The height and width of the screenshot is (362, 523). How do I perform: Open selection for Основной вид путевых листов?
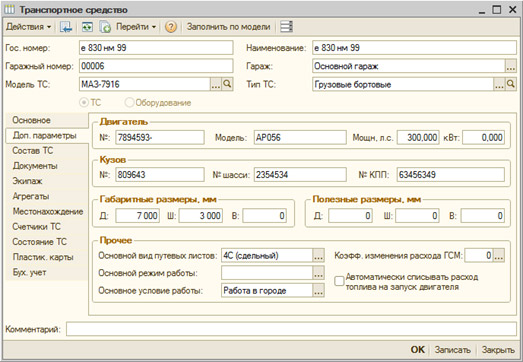319,256
